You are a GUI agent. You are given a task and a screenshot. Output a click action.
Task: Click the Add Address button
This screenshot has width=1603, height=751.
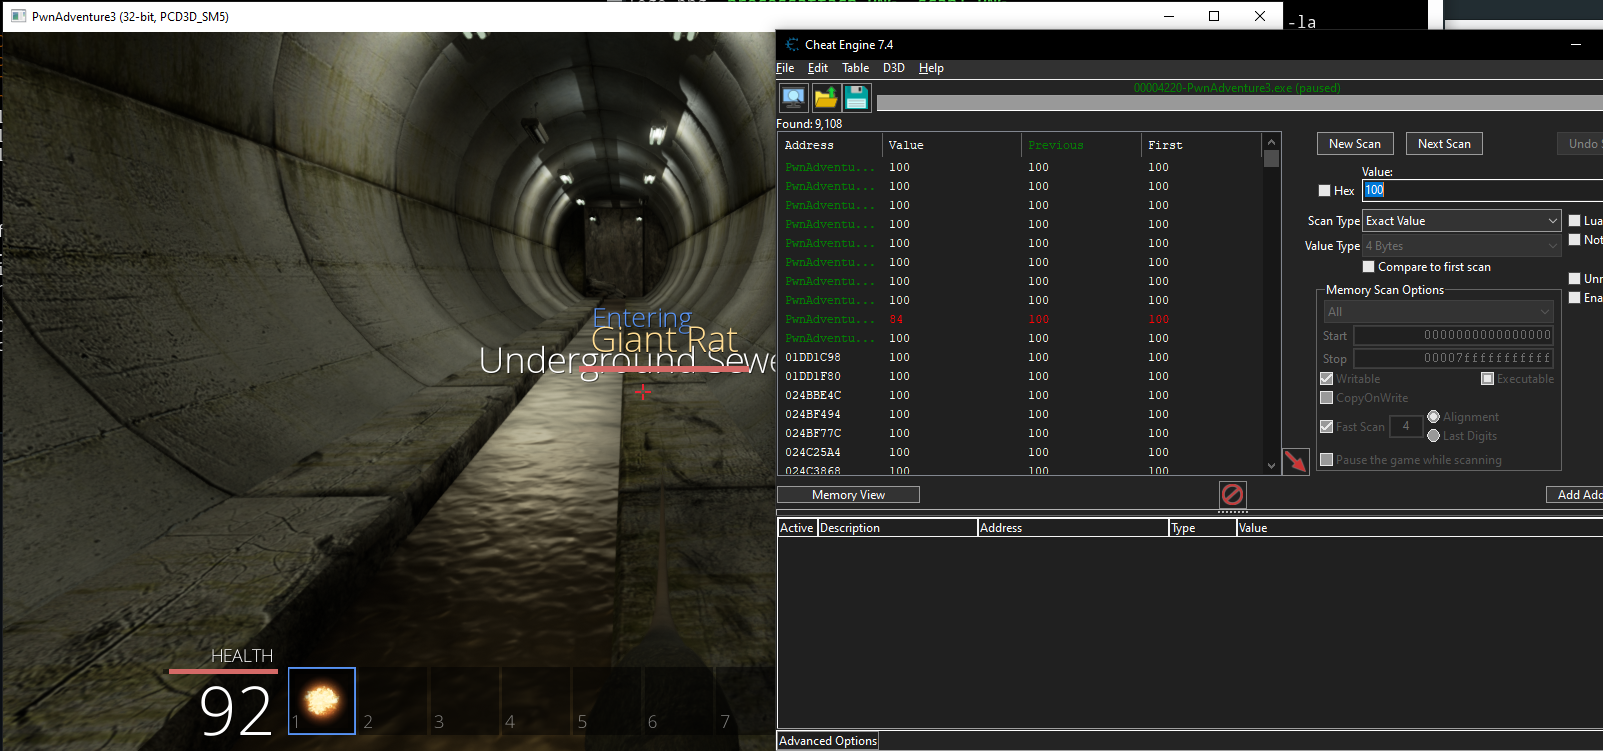pos(1575,495)
